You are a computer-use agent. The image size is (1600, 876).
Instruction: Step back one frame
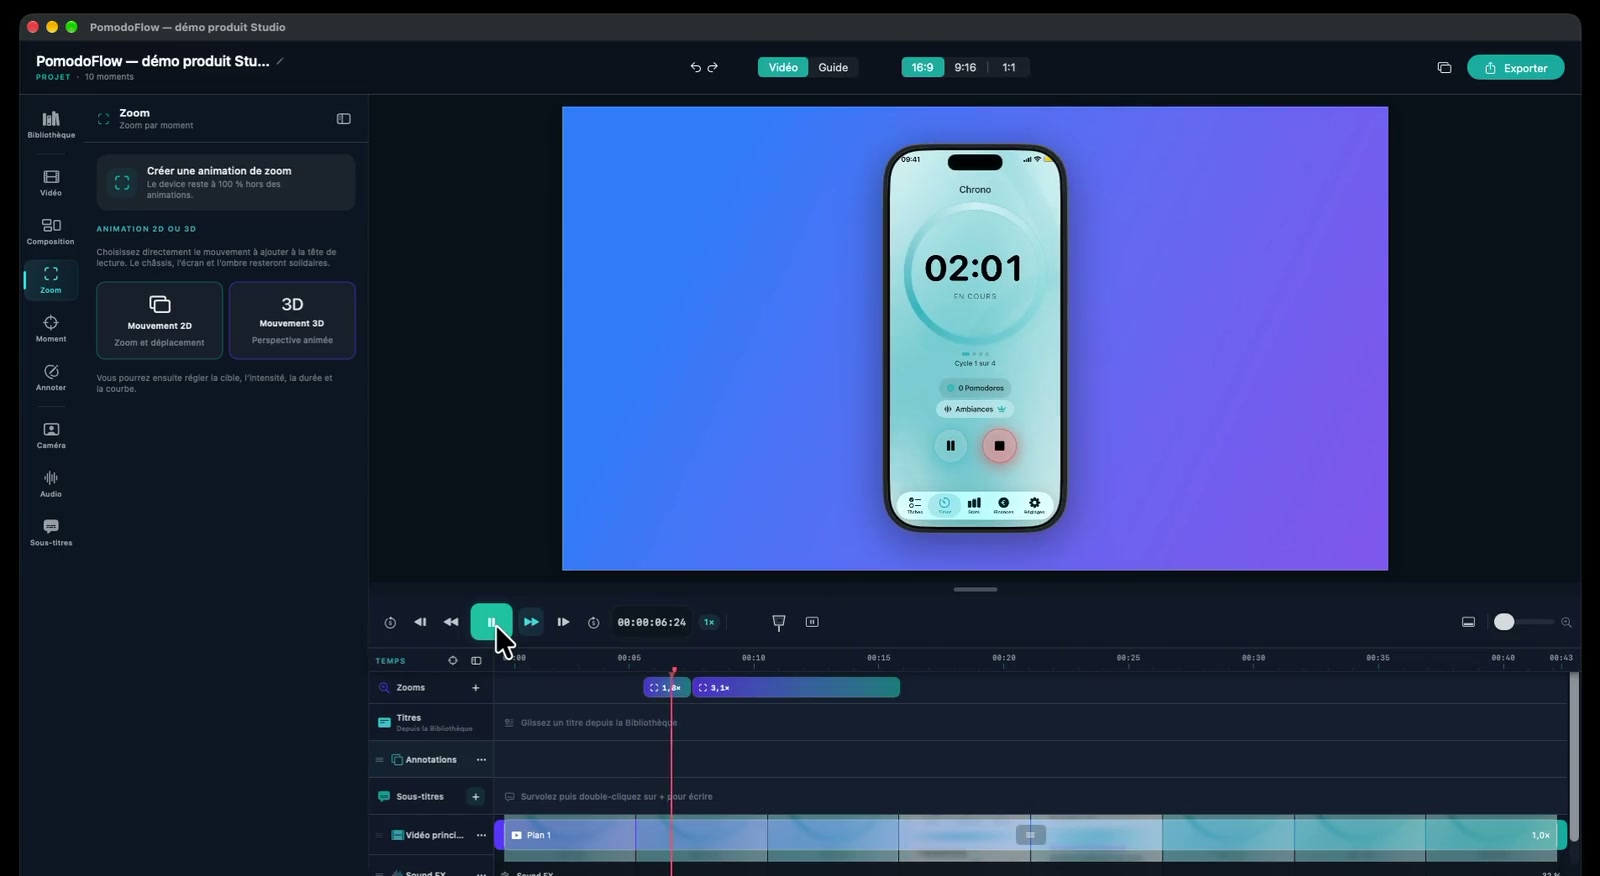point(420,622)
